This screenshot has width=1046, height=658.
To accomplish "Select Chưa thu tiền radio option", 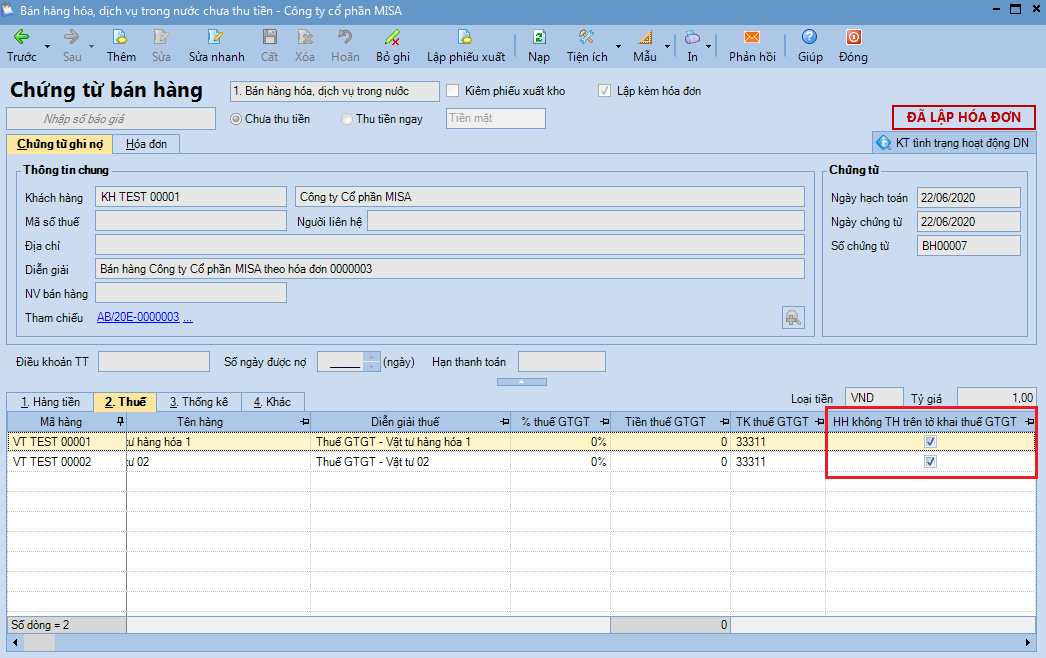I will (235, 119).
